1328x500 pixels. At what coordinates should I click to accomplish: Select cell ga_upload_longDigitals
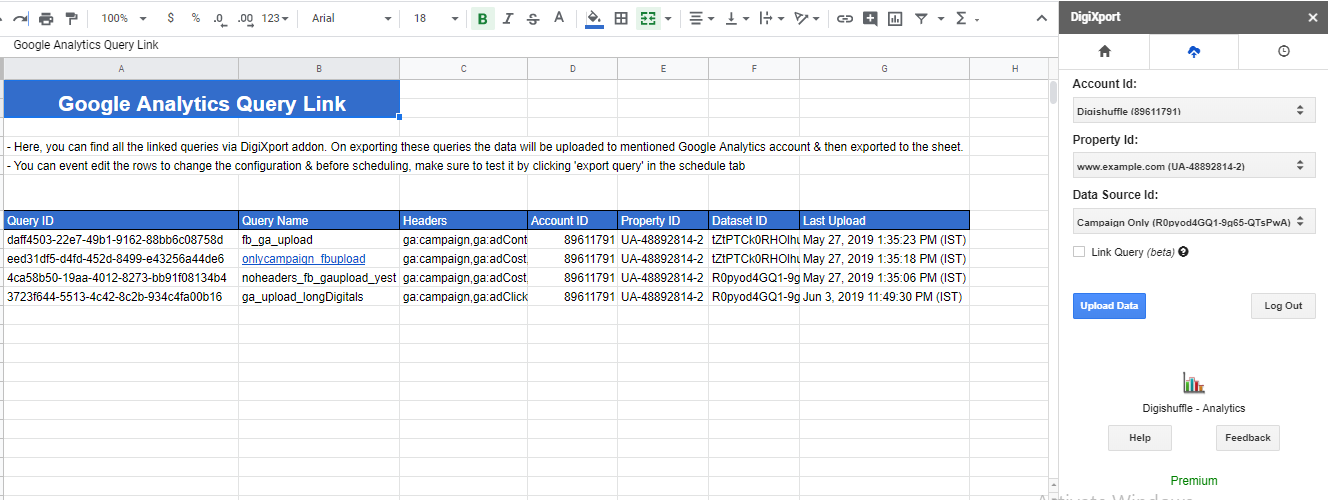pos(319,297)
